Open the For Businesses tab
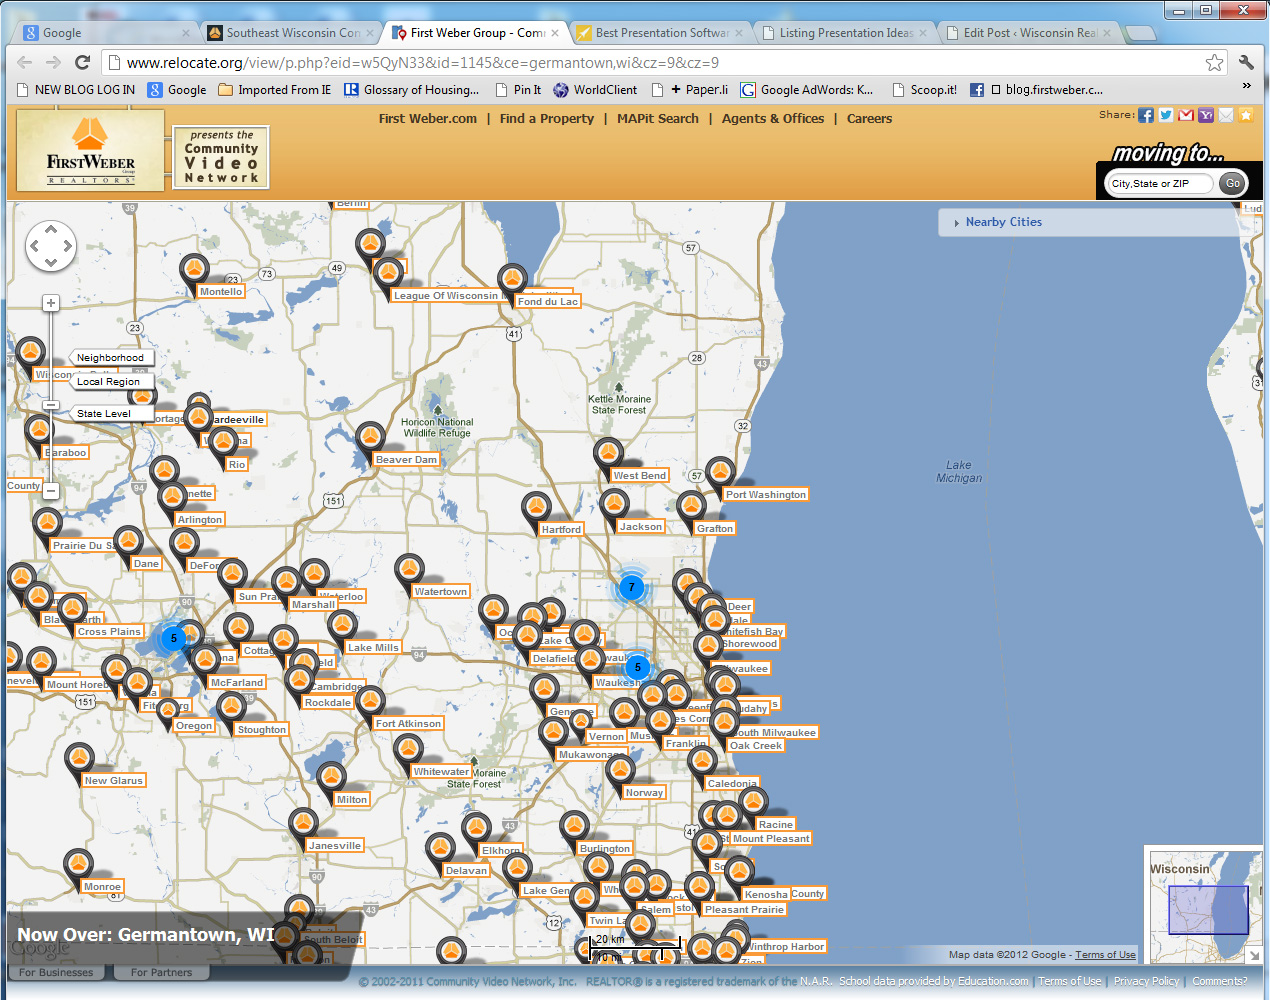1270x1000 pixels. point(56,972)
